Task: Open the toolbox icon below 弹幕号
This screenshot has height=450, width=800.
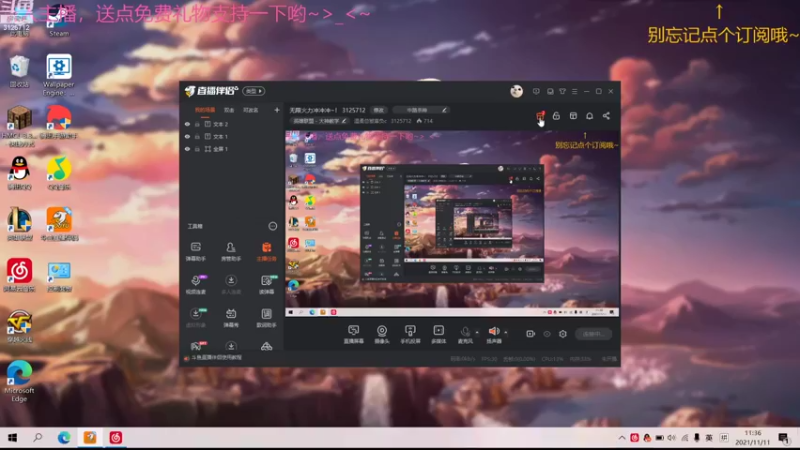Action: pyautogui.click(x=231, y=346)
